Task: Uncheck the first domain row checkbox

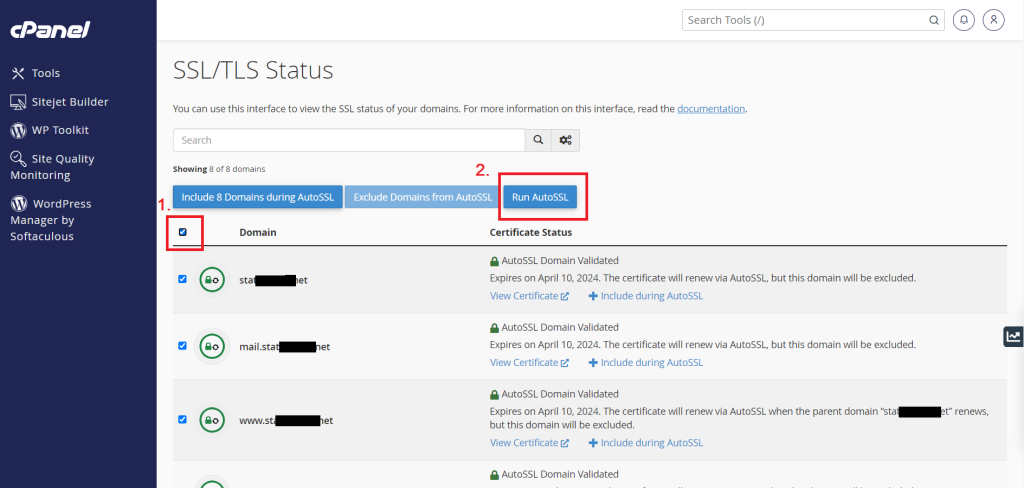Action: coord(182,279)
